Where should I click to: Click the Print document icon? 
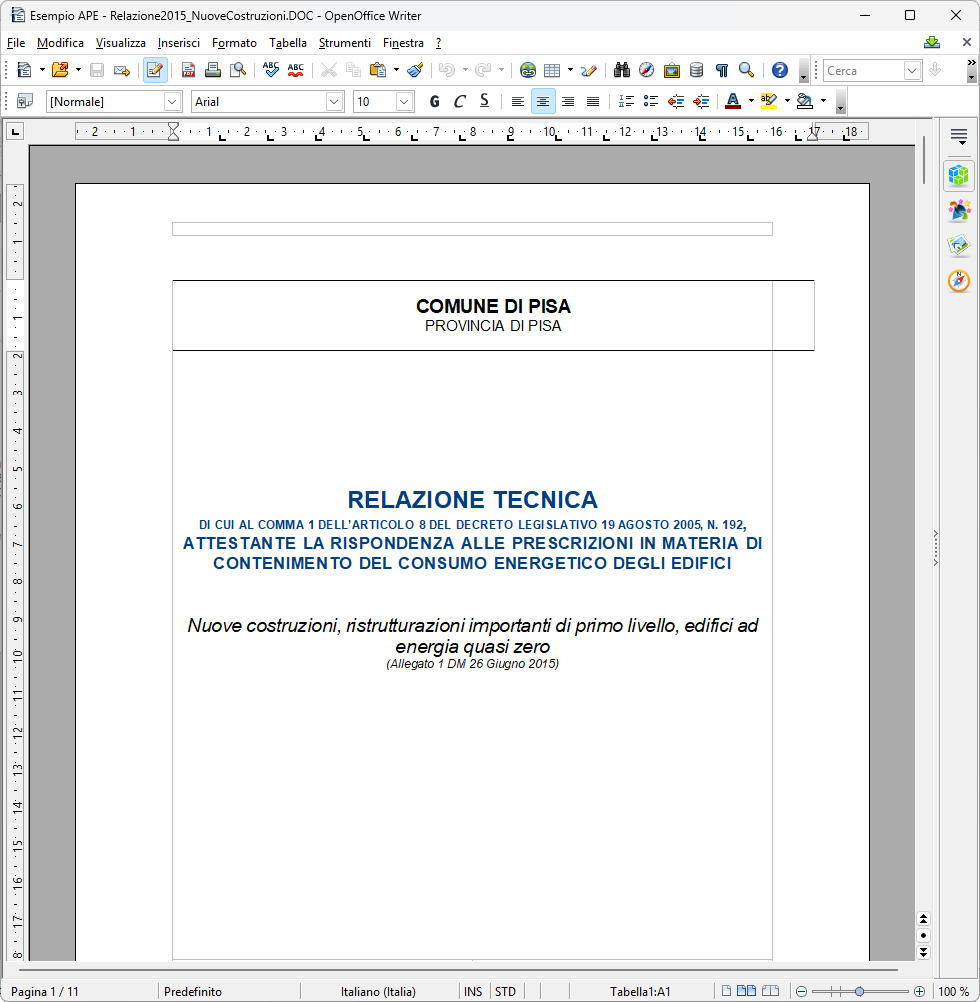[212, 70]
